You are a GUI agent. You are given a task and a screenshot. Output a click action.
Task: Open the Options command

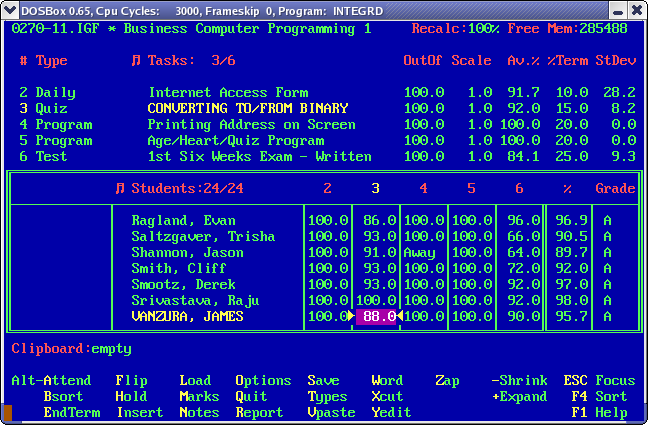pos(263,380)
